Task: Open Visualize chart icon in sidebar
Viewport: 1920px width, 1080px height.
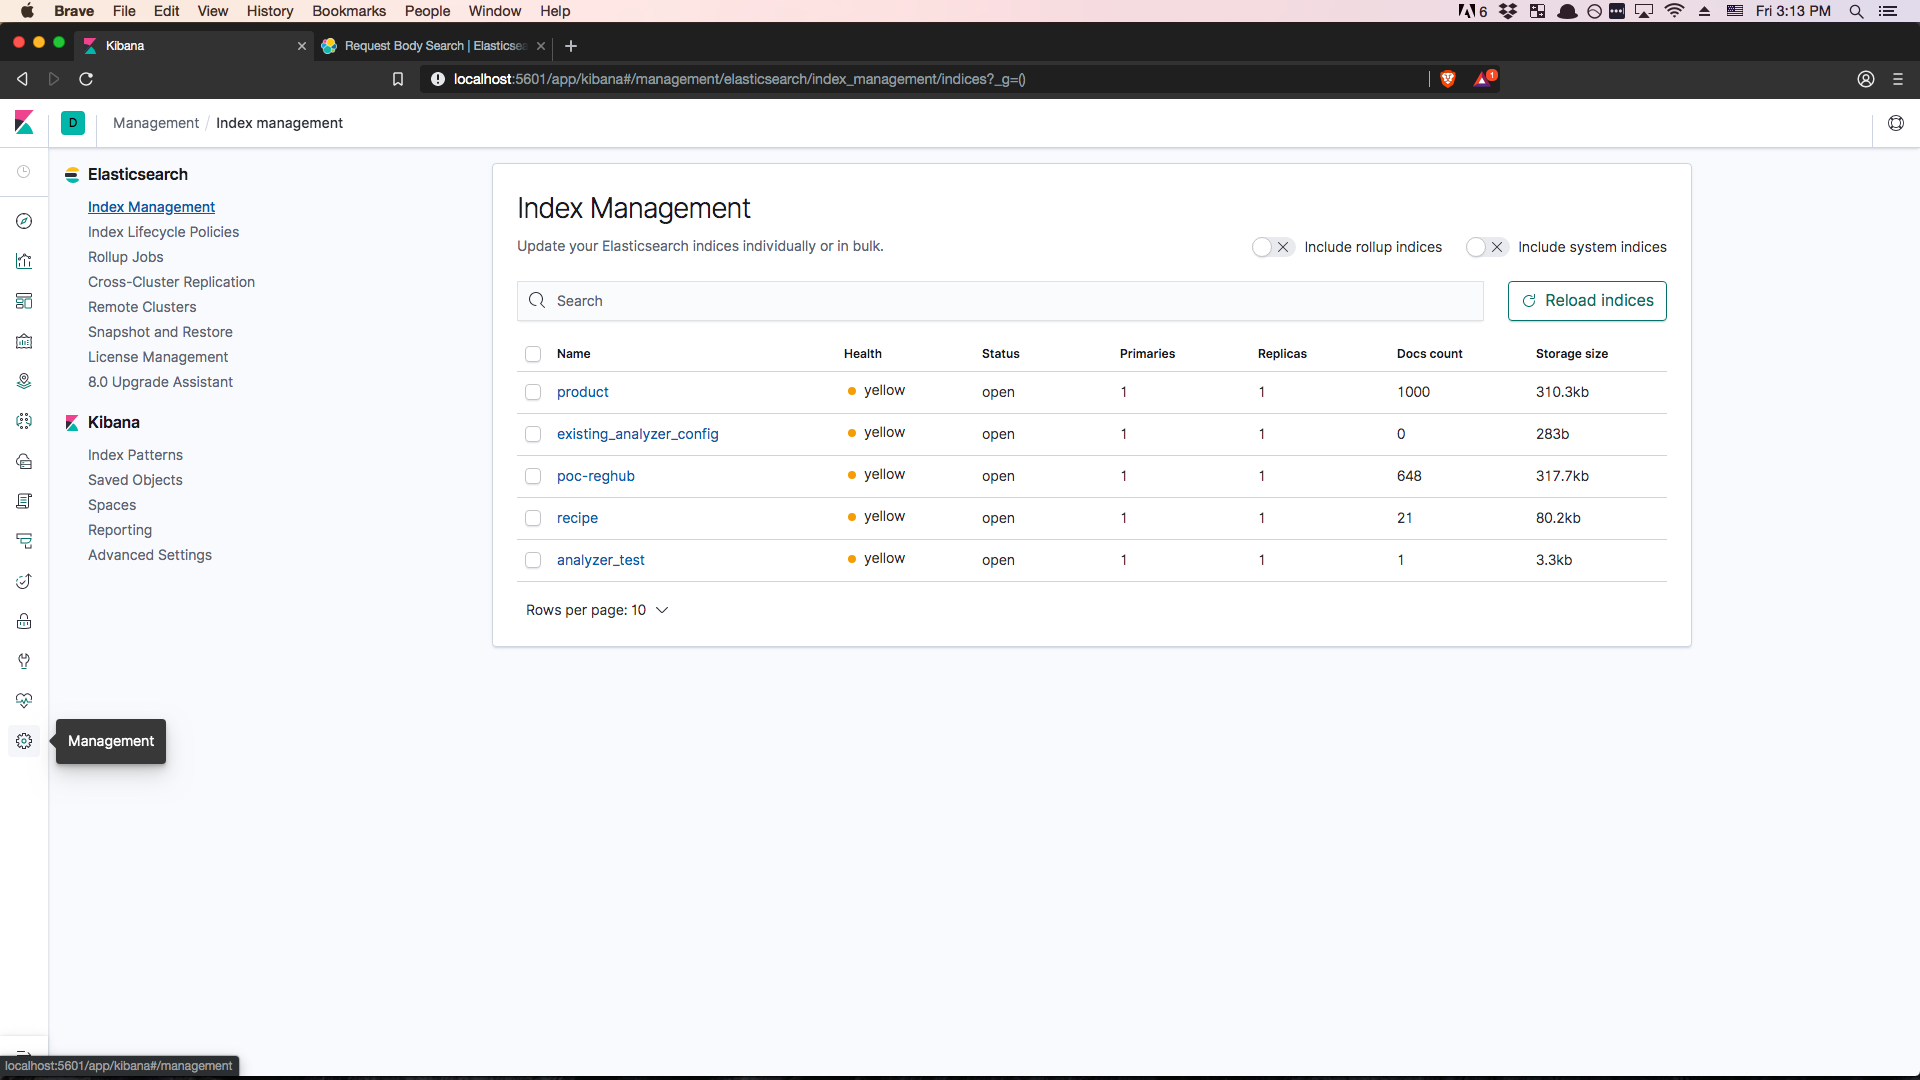Action: [x=24, y=261]
